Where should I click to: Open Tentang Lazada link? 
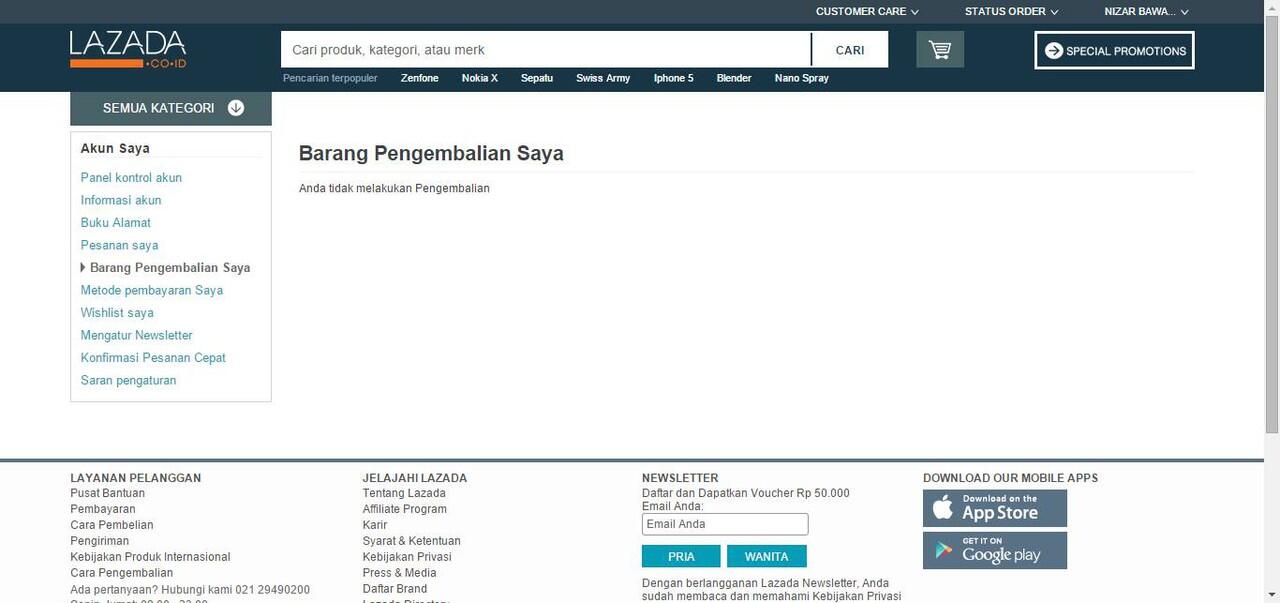pyautogui.click(x=404, y=493)
